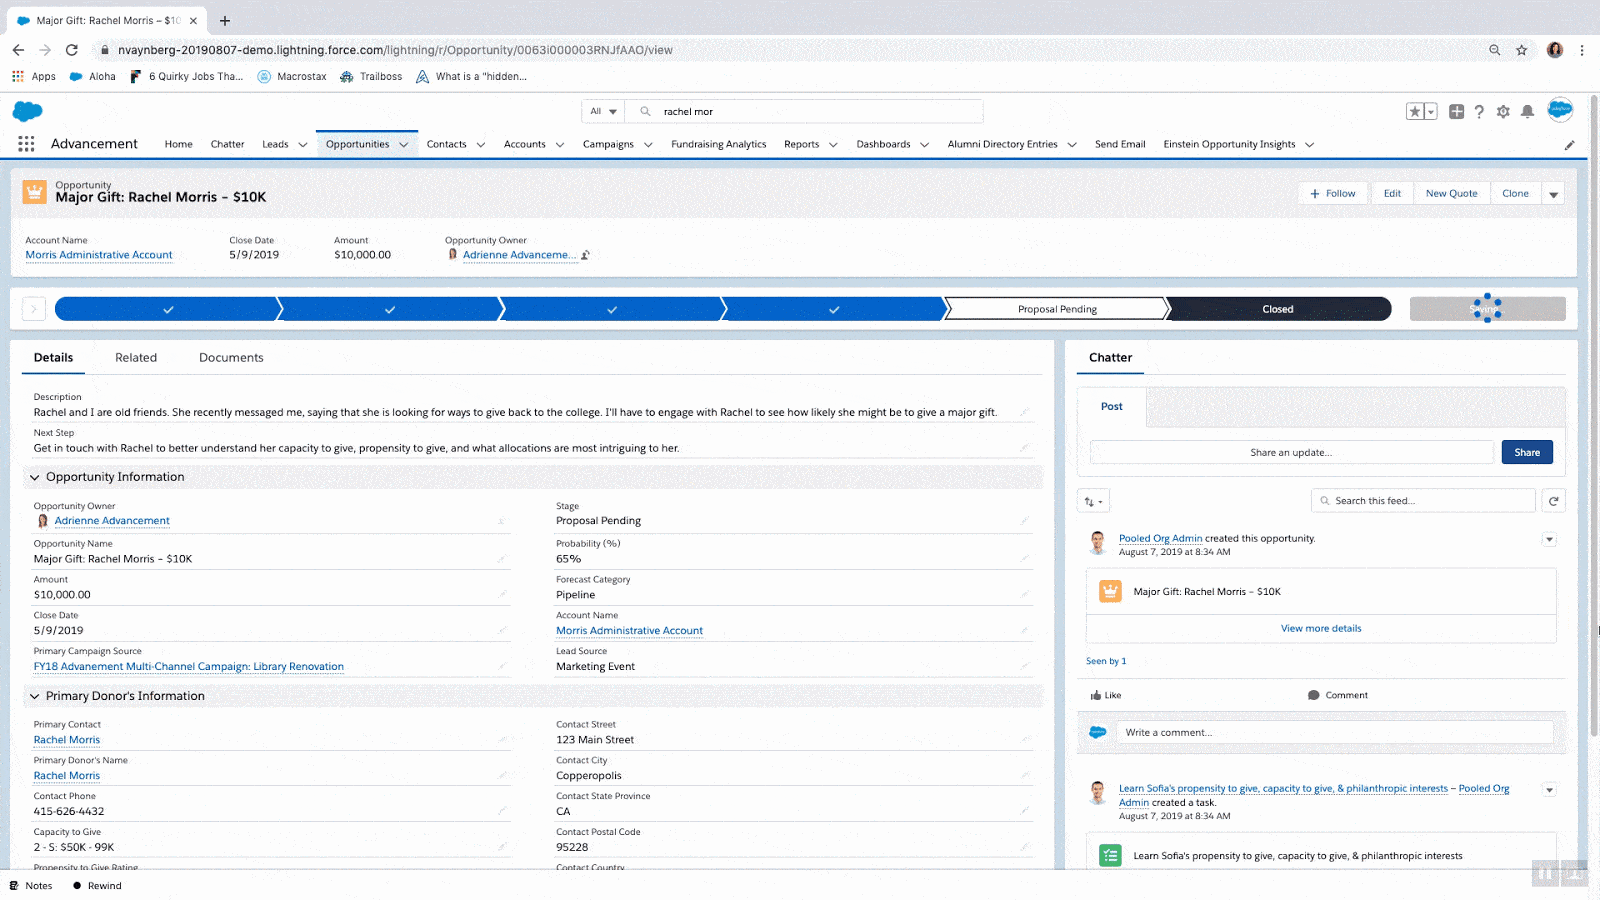The height and width of the screenshot is (900, 1600).
Task: Click the New Quote button
Action: point(1452,194)
